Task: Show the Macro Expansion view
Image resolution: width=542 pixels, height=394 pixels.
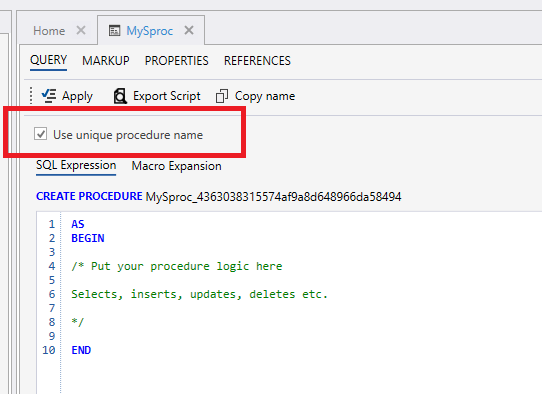Action: click(176, 166)
